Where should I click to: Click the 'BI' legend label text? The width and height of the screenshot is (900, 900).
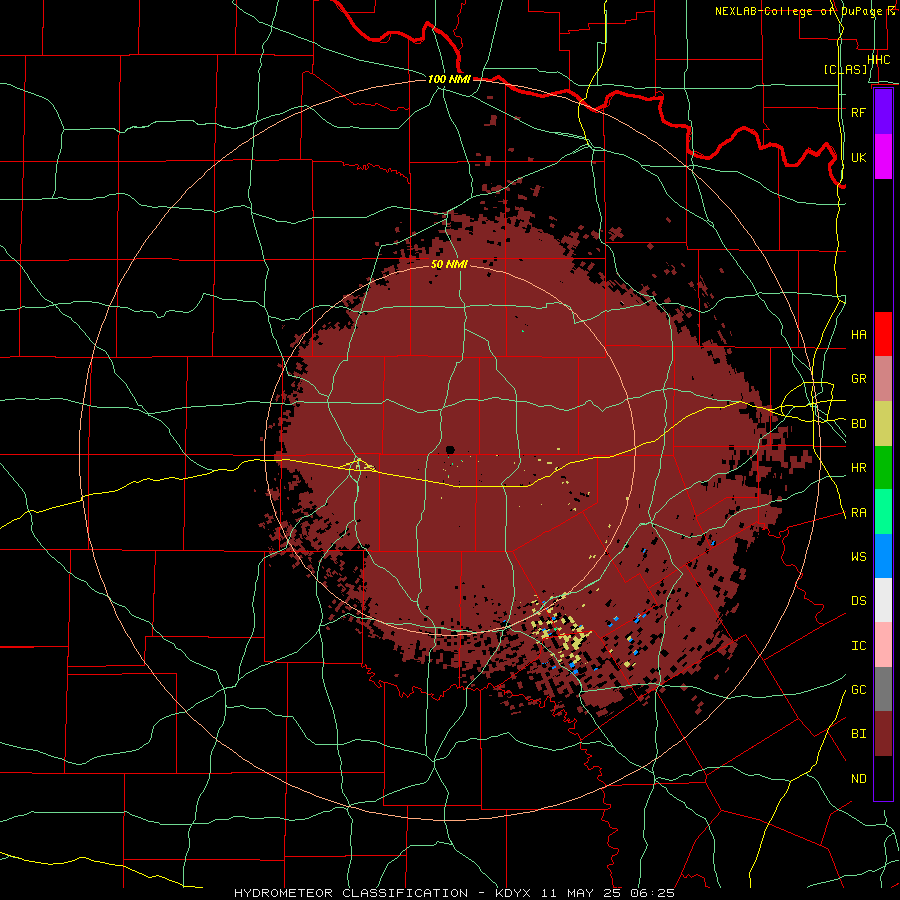click(858, 734)
